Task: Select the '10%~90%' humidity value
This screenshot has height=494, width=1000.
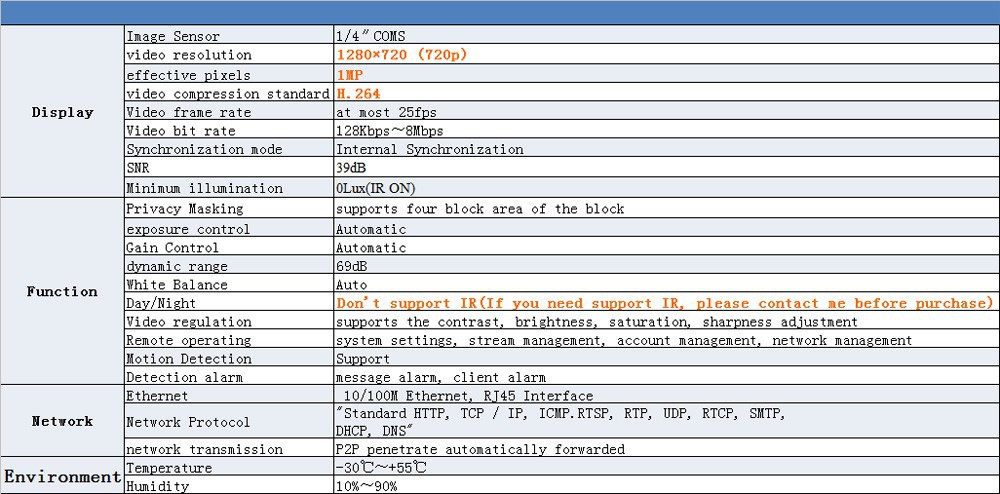Action: click(x=366, y=486)
